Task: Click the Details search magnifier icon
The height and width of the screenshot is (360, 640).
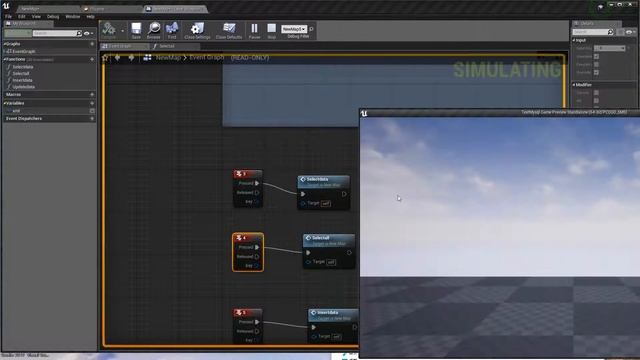Action: [611, 32]
